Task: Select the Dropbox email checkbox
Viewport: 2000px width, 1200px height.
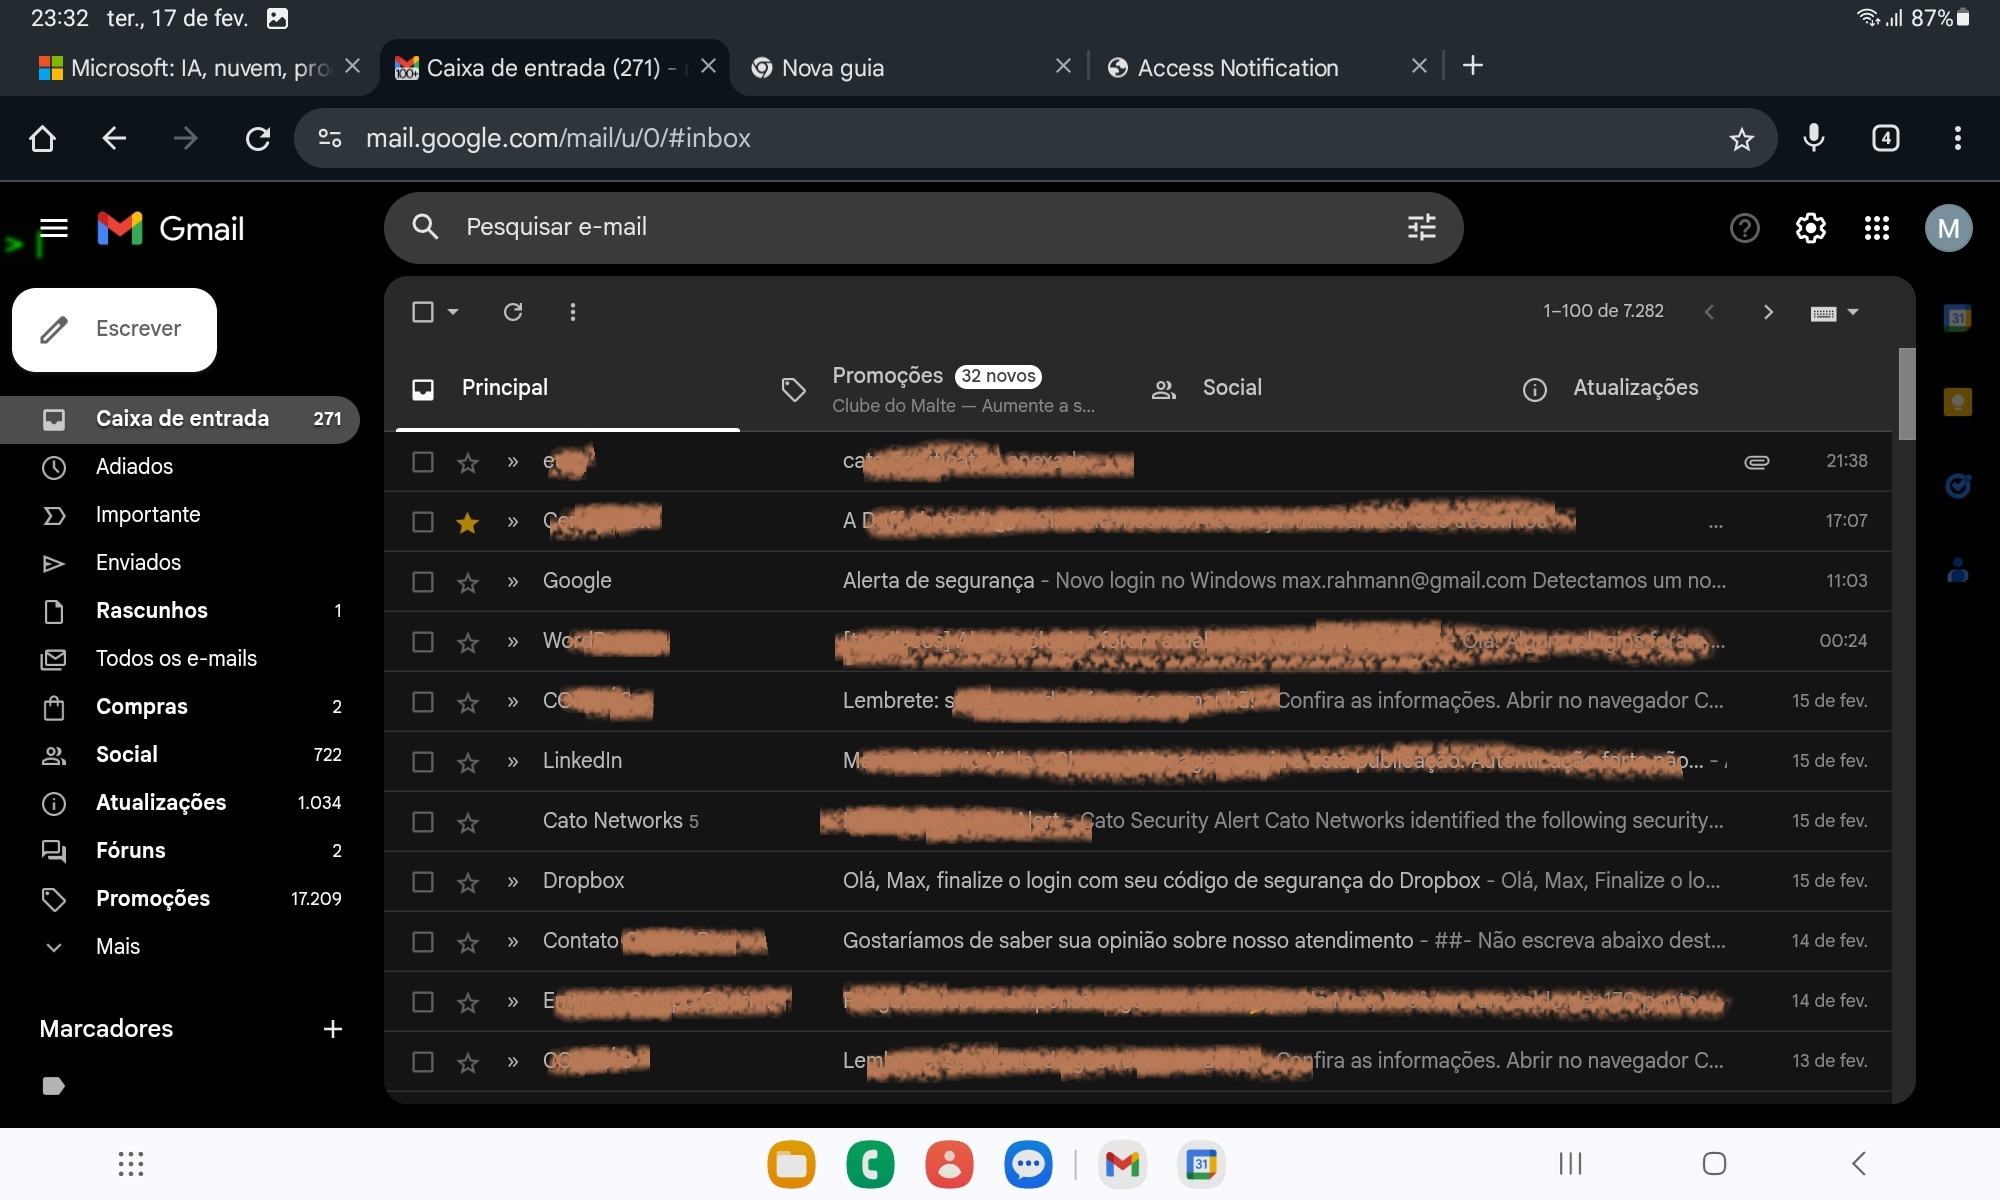Action: [423, 882]
